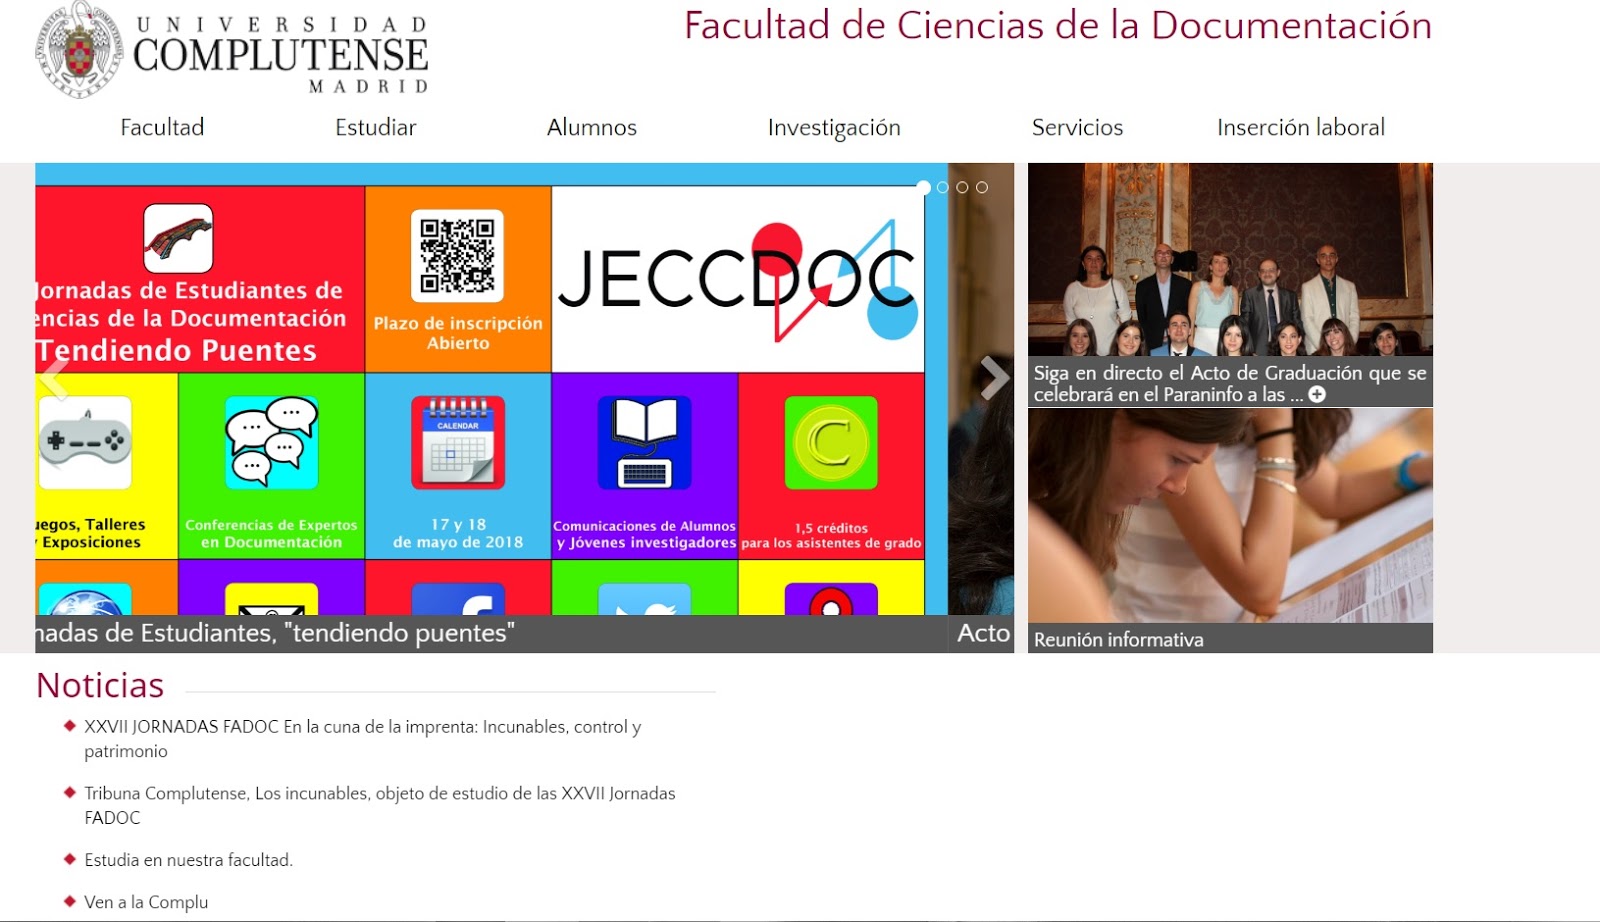The height and width of the screenshot is (922, 1600).
Task: Open the Alumnos menu
Action: pyautogui.click(x=592, y=127)
